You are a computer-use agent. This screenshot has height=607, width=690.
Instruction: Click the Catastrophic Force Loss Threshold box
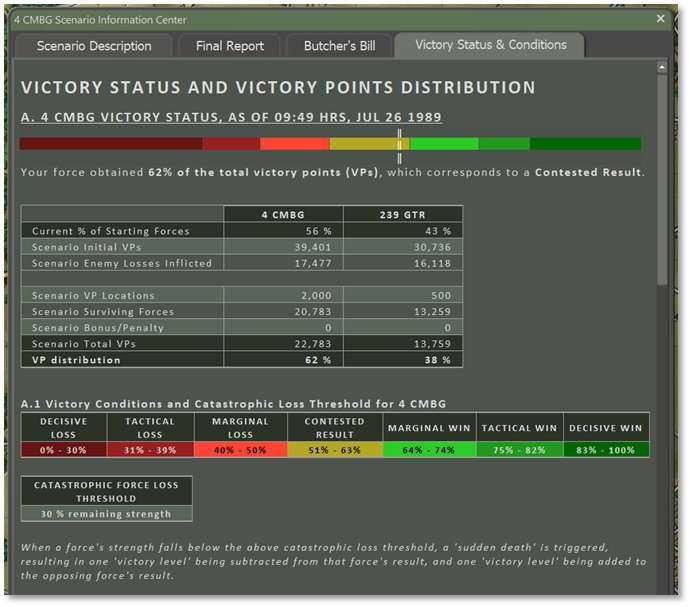106,498
